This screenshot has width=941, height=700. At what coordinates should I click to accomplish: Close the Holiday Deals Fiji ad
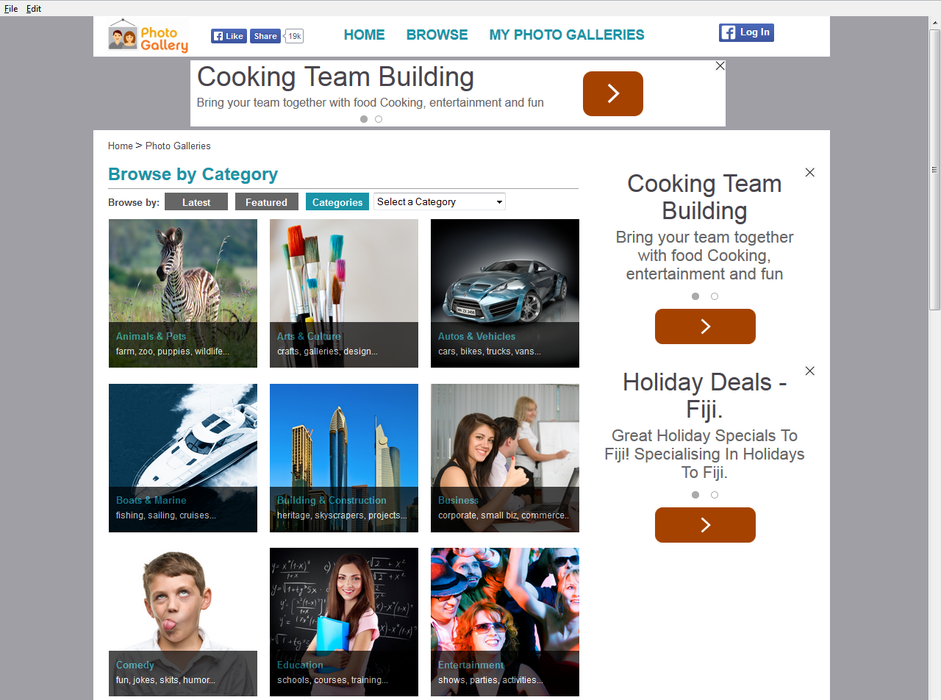coord(810,371)
